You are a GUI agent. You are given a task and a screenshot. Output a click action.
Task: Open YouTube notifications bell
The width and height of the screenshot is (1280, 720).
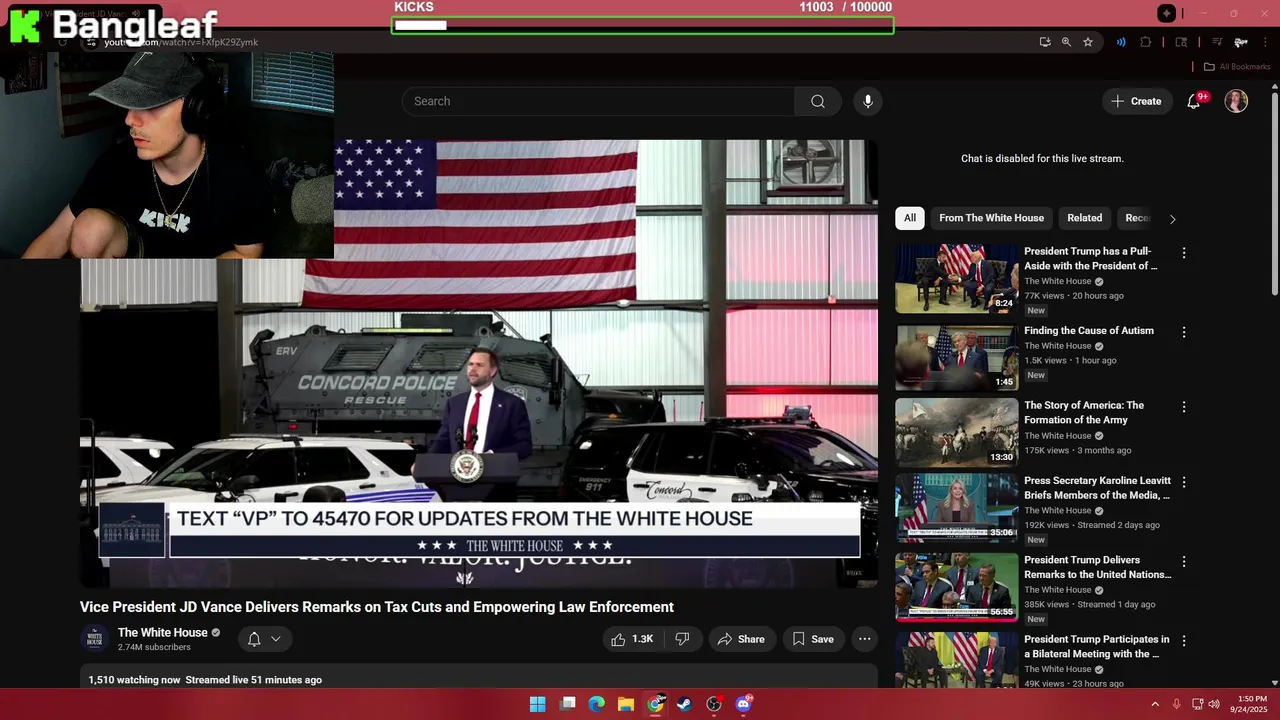pyautogui.click(x=1193, y=101)
